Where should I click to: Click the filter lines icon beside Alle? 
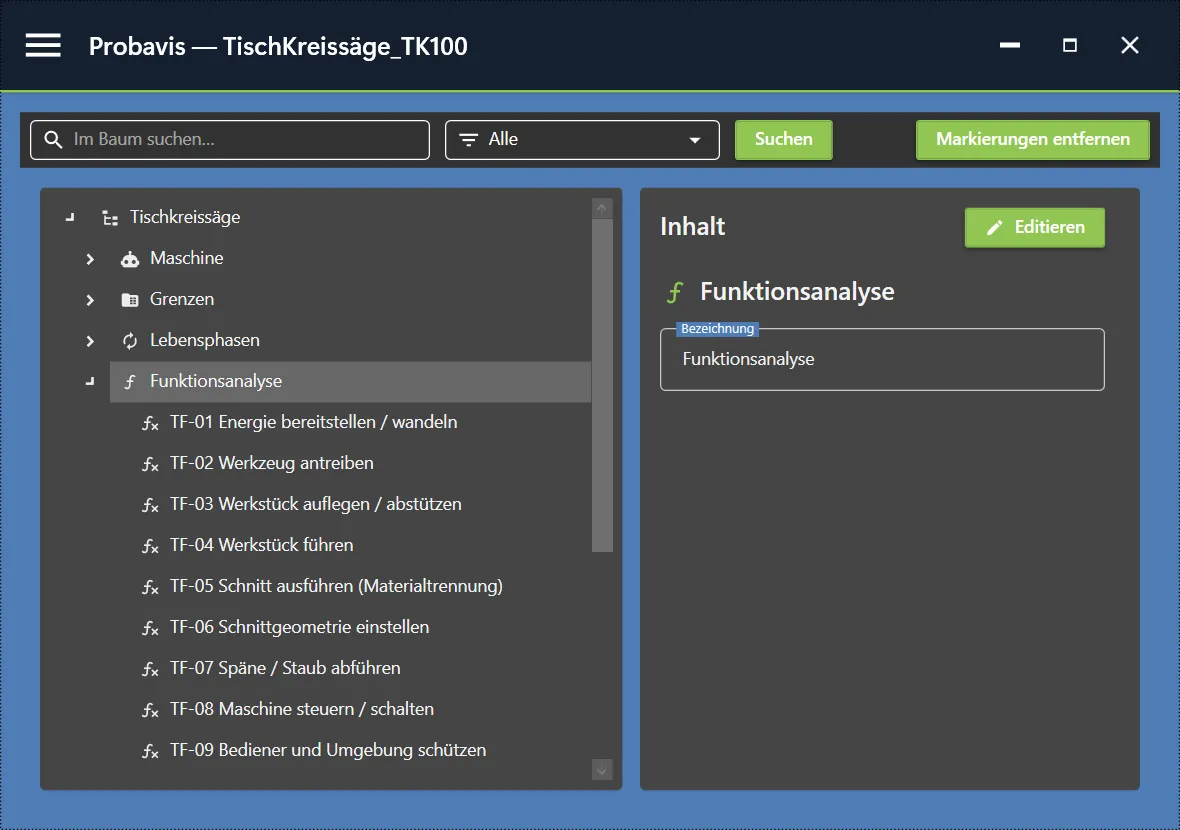469,139
